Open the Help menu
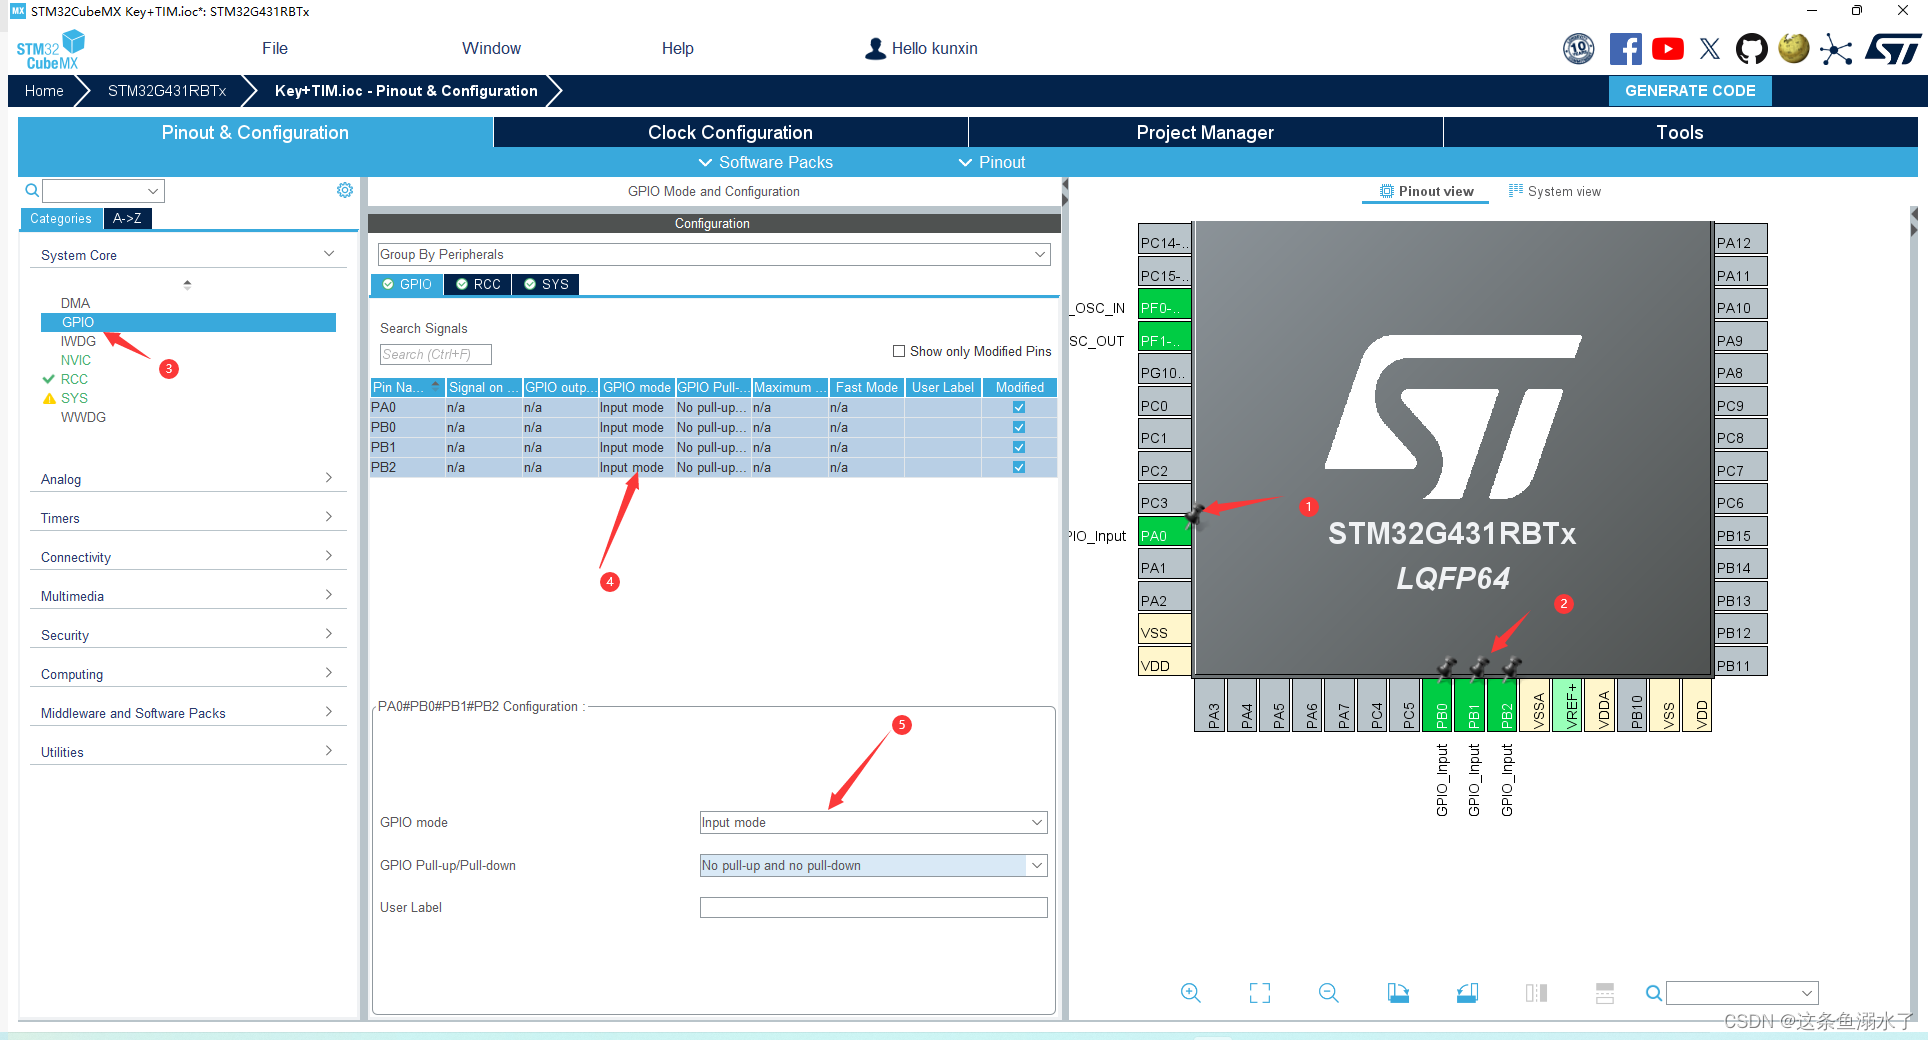 677,48
